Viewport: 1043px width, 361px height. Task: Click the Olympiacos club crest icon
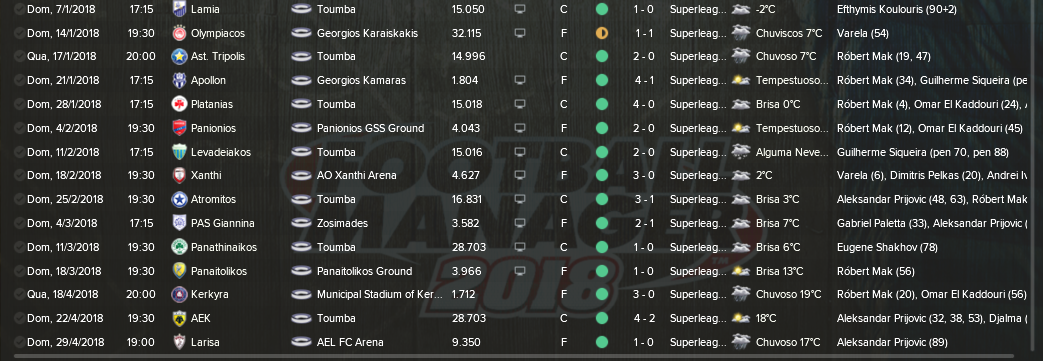(x=178, y=33)
